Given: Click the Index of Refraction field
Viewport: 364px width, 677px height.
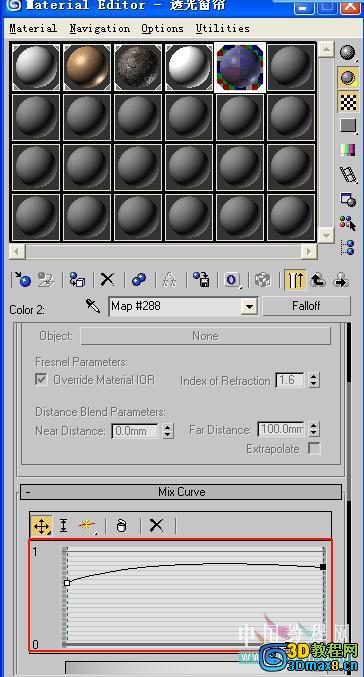Looking at the screenshot, I should click(x=290, y=380).
